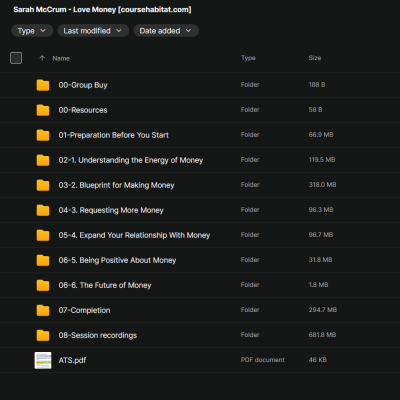Click the 58 B size value
This screenshot has height=400, width=400.
pos(315,110)
